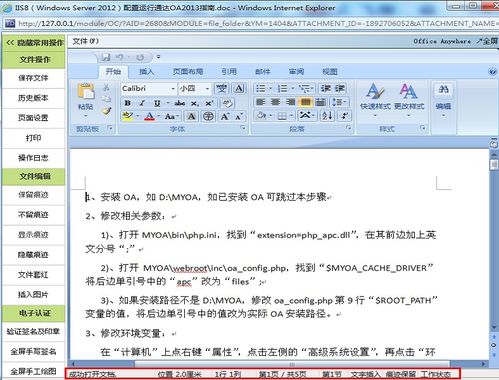Click the sort A-Z icon in the paragraph group
This screenshot has width=499, height=380.
click(x=327, y=116)
